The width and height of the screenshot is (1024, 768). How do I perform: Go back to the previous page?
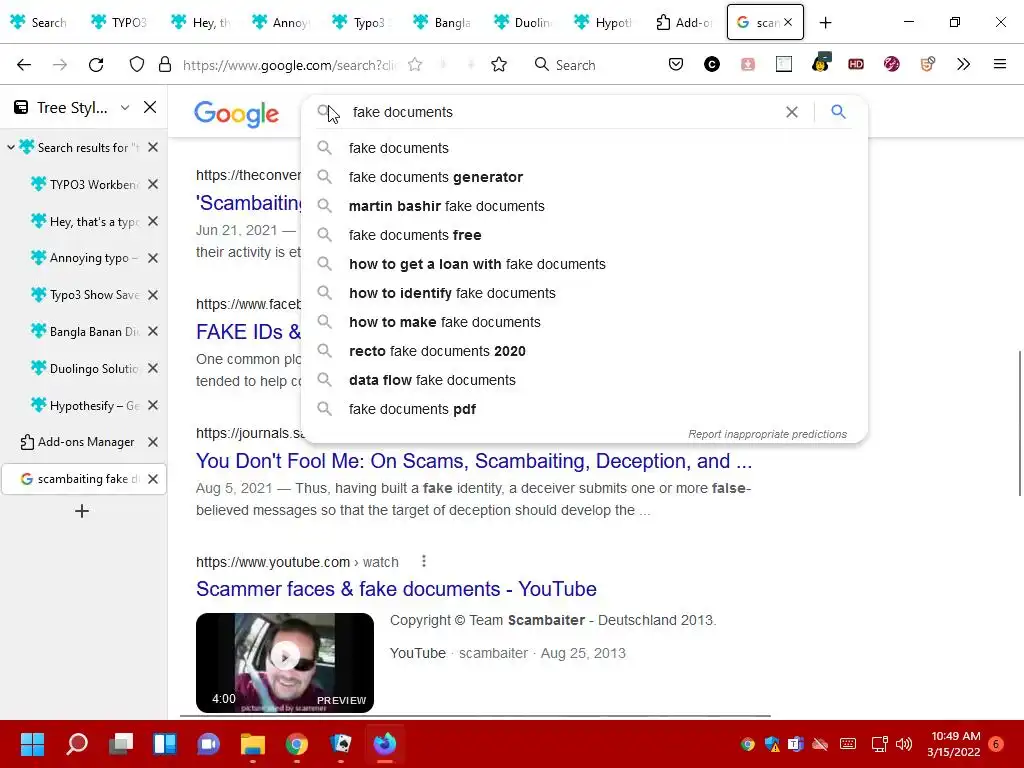coord(24,65)
